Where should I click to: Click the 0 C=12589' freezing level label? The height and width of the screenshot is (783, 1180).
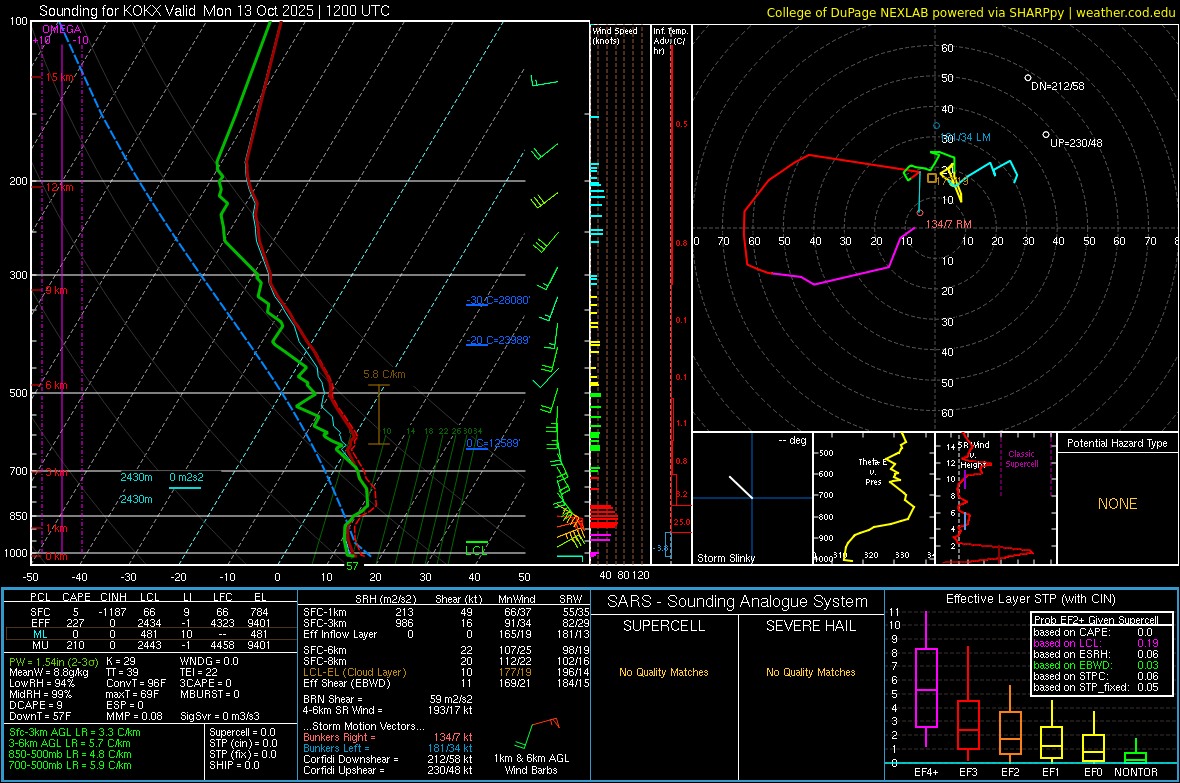click(493, 443)
